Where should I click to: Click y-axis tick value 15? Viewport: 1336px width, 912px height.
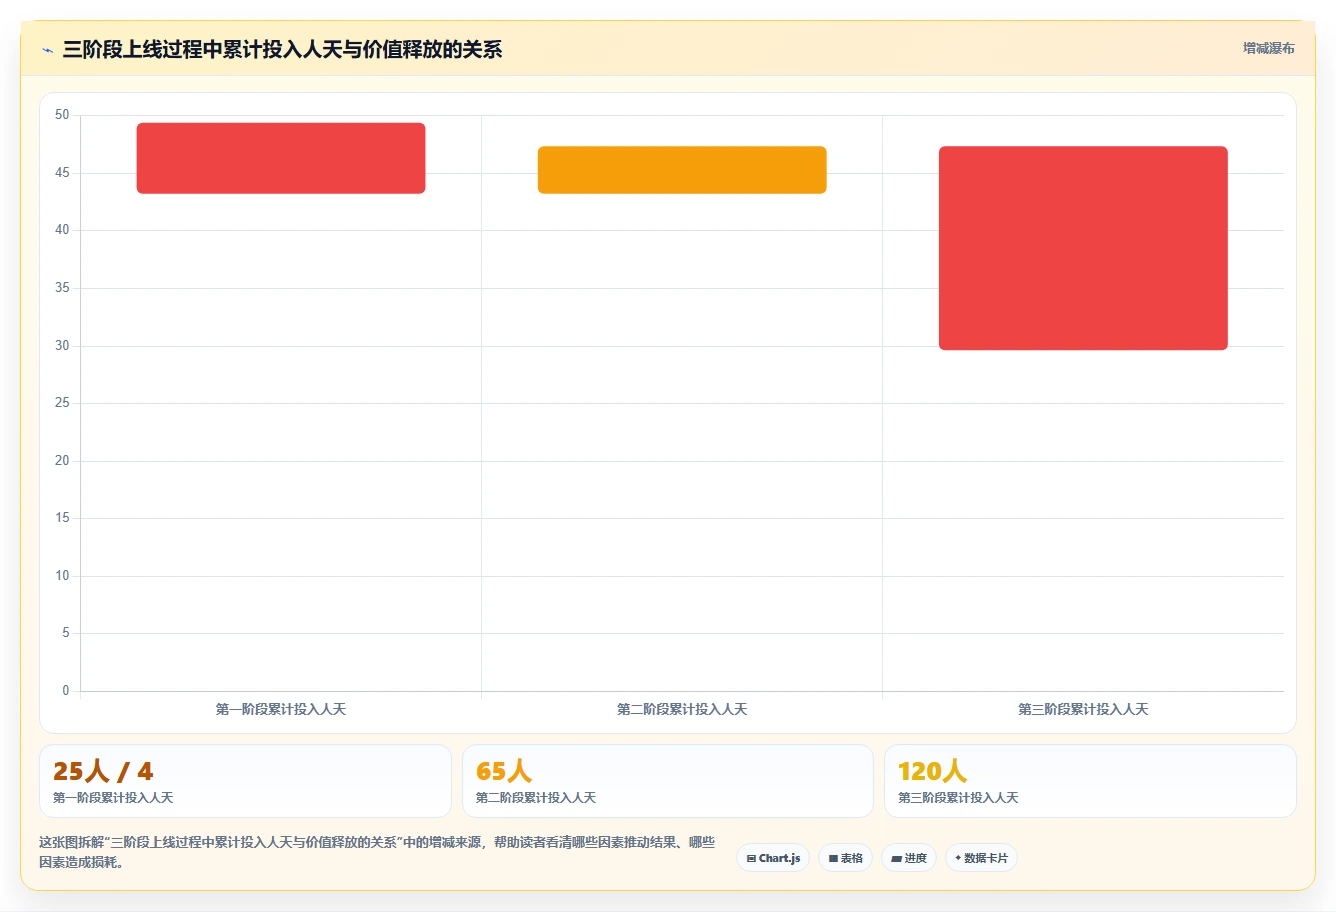coord(62,518)
